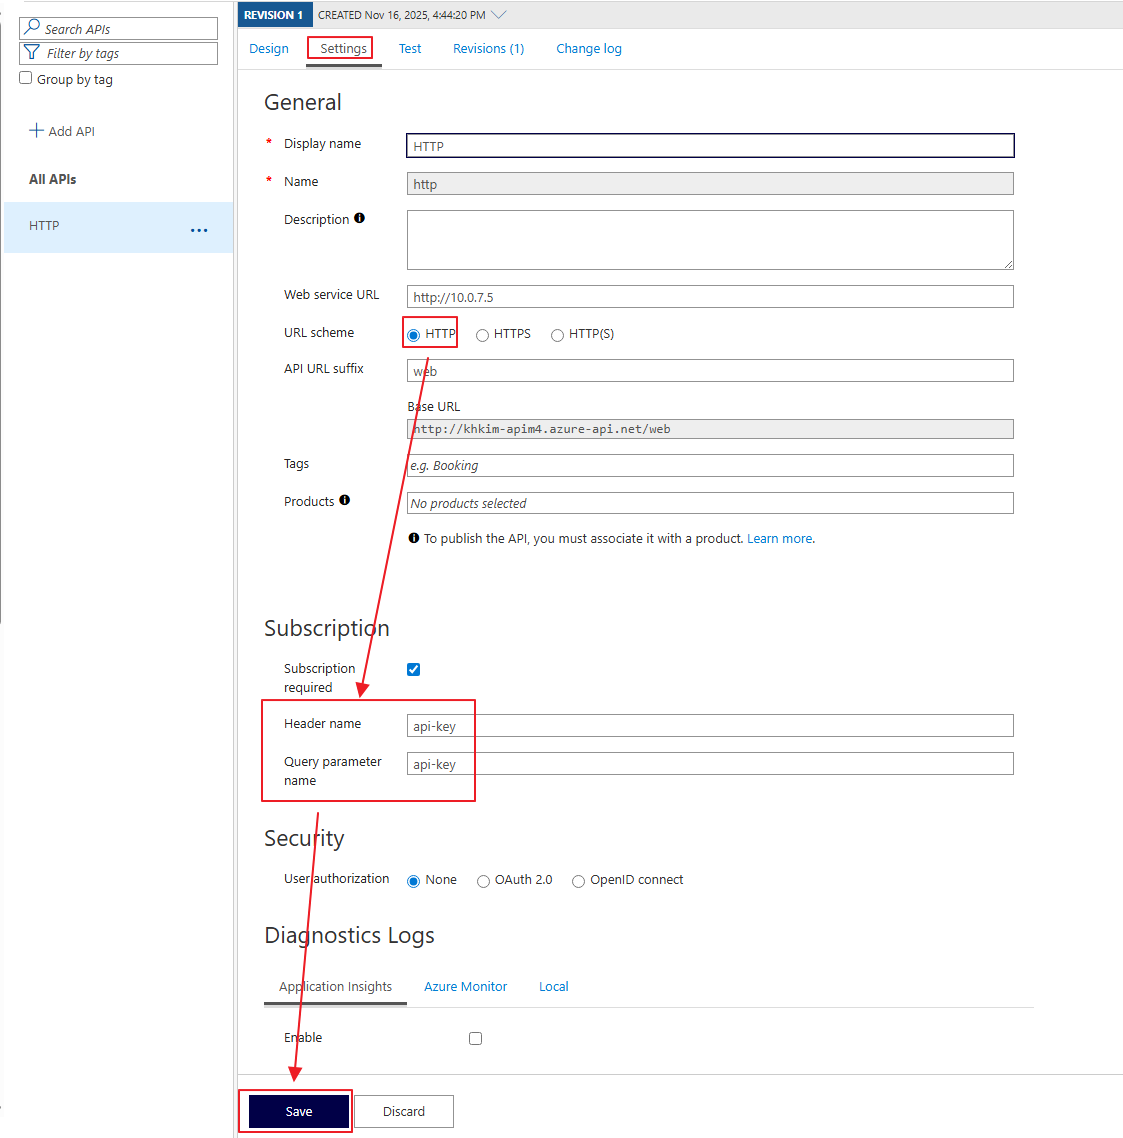Click the Description info icon
Screen dimensions: 1123x1138
click(x=359, y=218)
